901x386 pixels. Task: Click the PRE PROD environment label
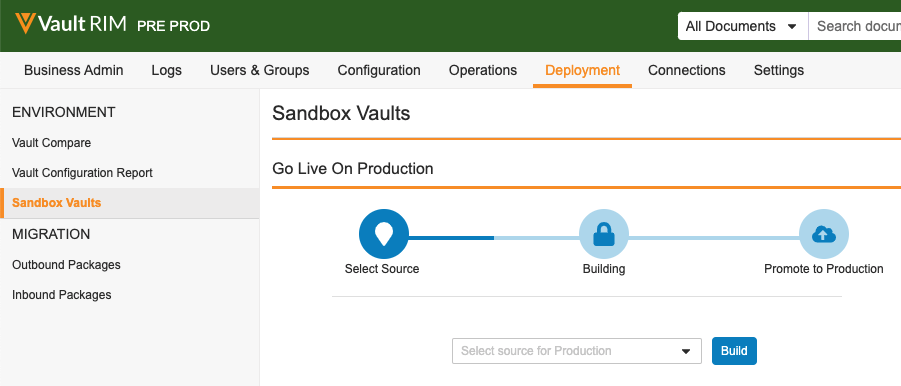point(174,26)
